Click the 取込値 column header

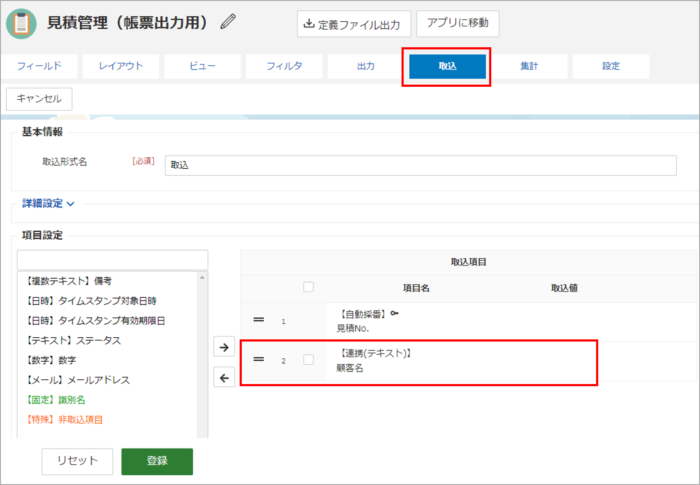click(x=564, y=288)
